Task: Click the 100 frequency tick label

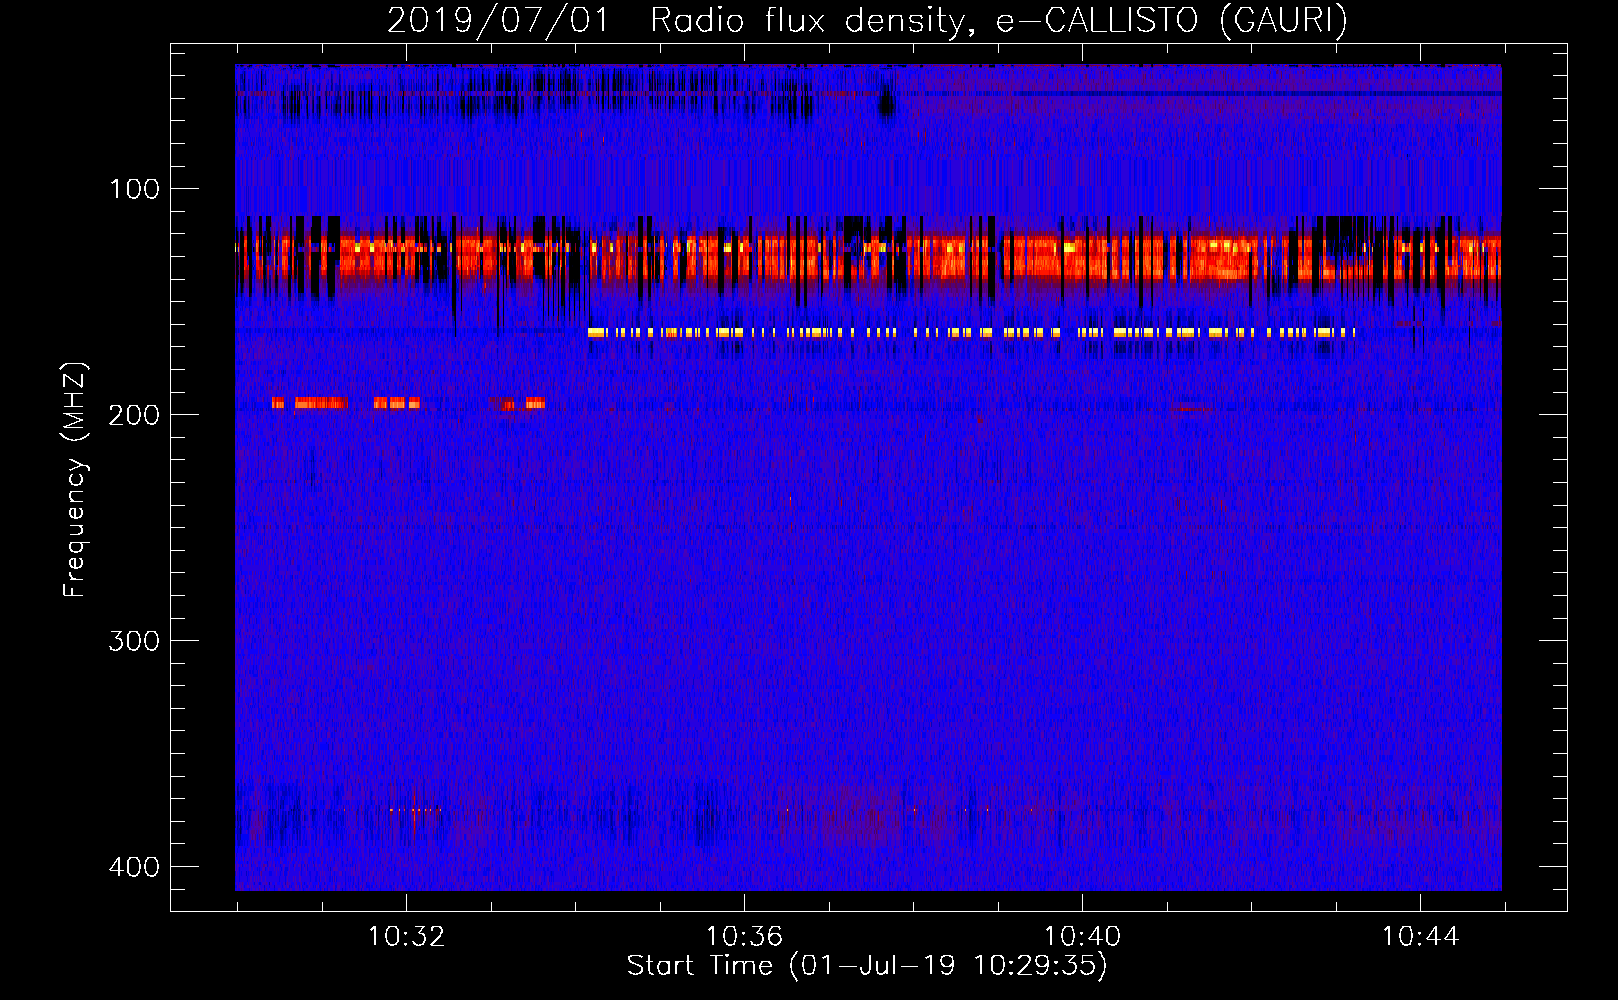Action: coord(134,189)
